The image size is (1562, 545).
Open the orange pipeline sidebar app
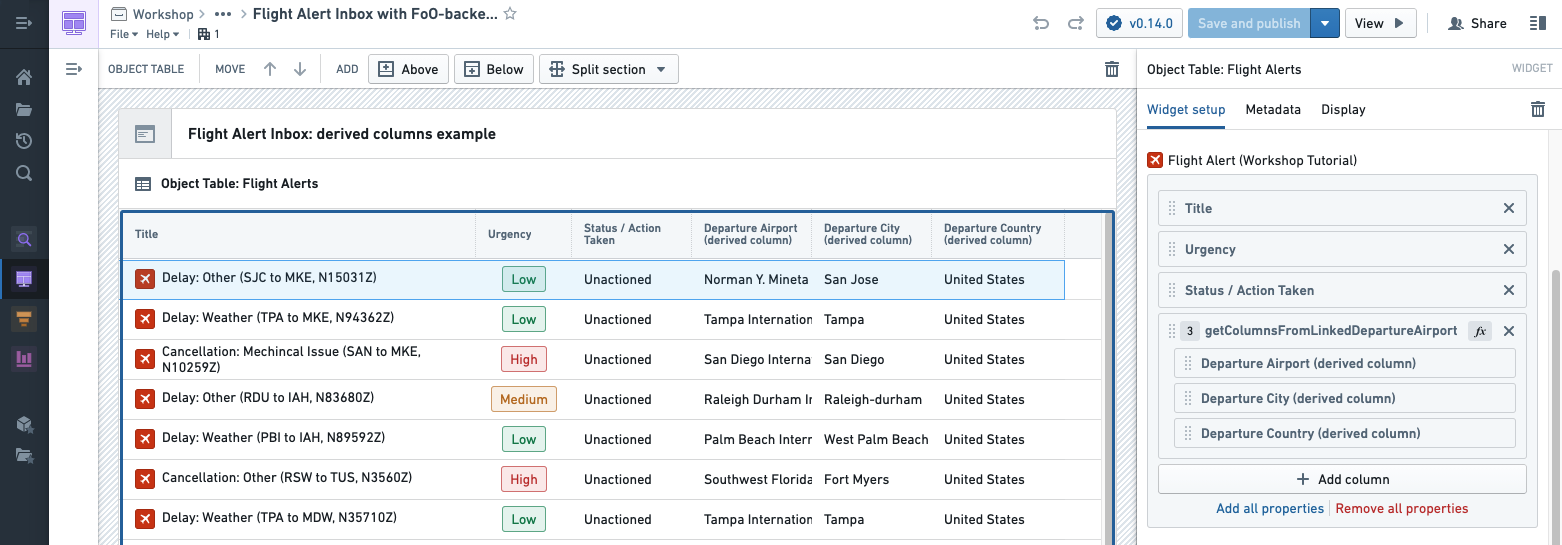point(24,319)
